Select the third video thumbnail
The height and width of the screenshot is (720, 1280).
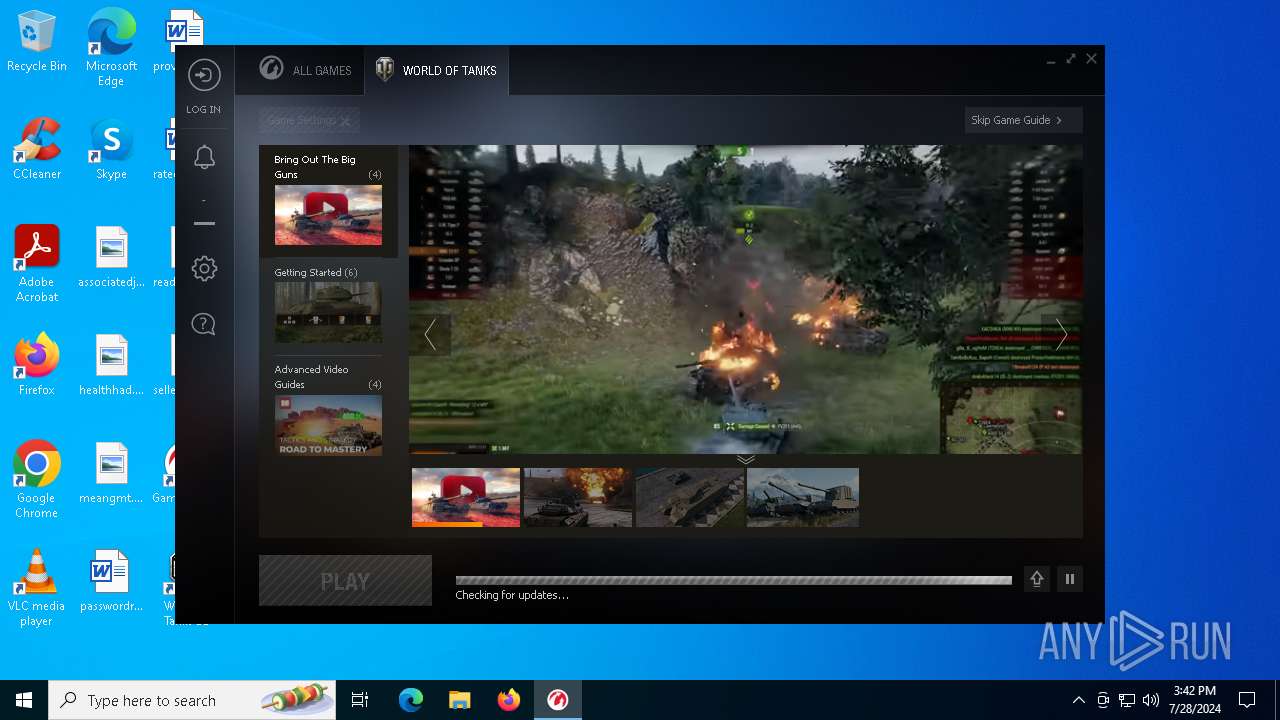click(x=690, y=497)
